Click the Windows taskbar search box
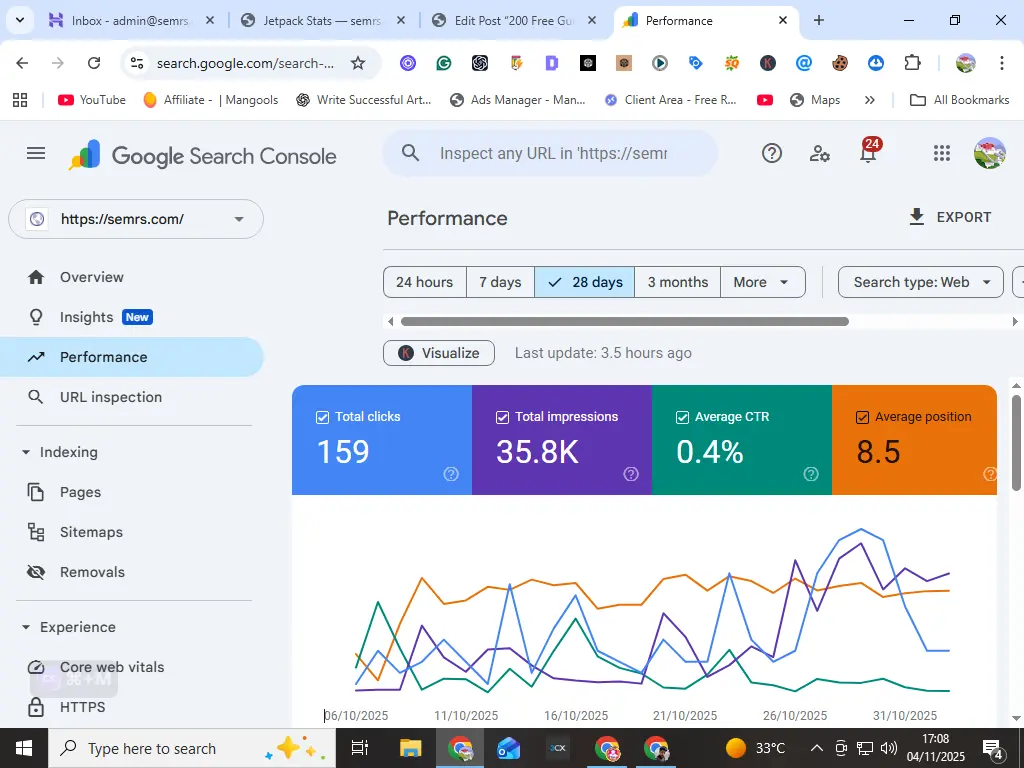The image size is (1024, 768). [x=192, y=748]
